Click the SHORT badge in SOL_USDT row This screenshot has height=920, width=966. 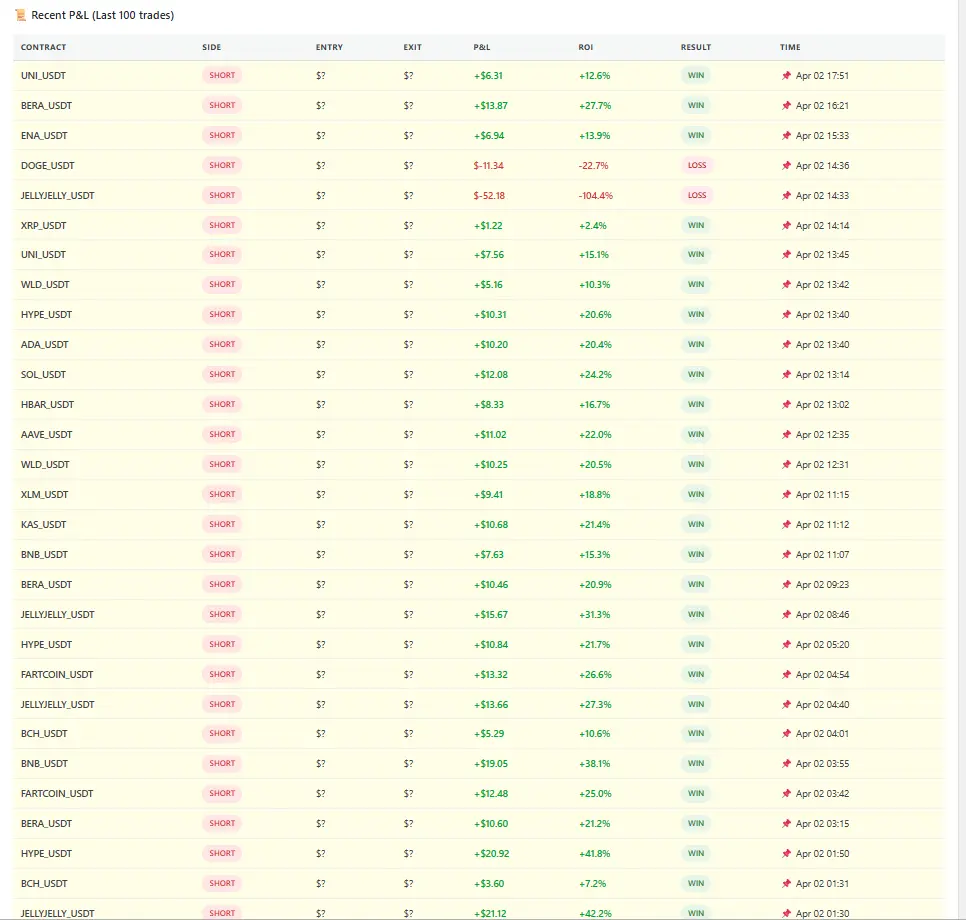click(222, 374)
